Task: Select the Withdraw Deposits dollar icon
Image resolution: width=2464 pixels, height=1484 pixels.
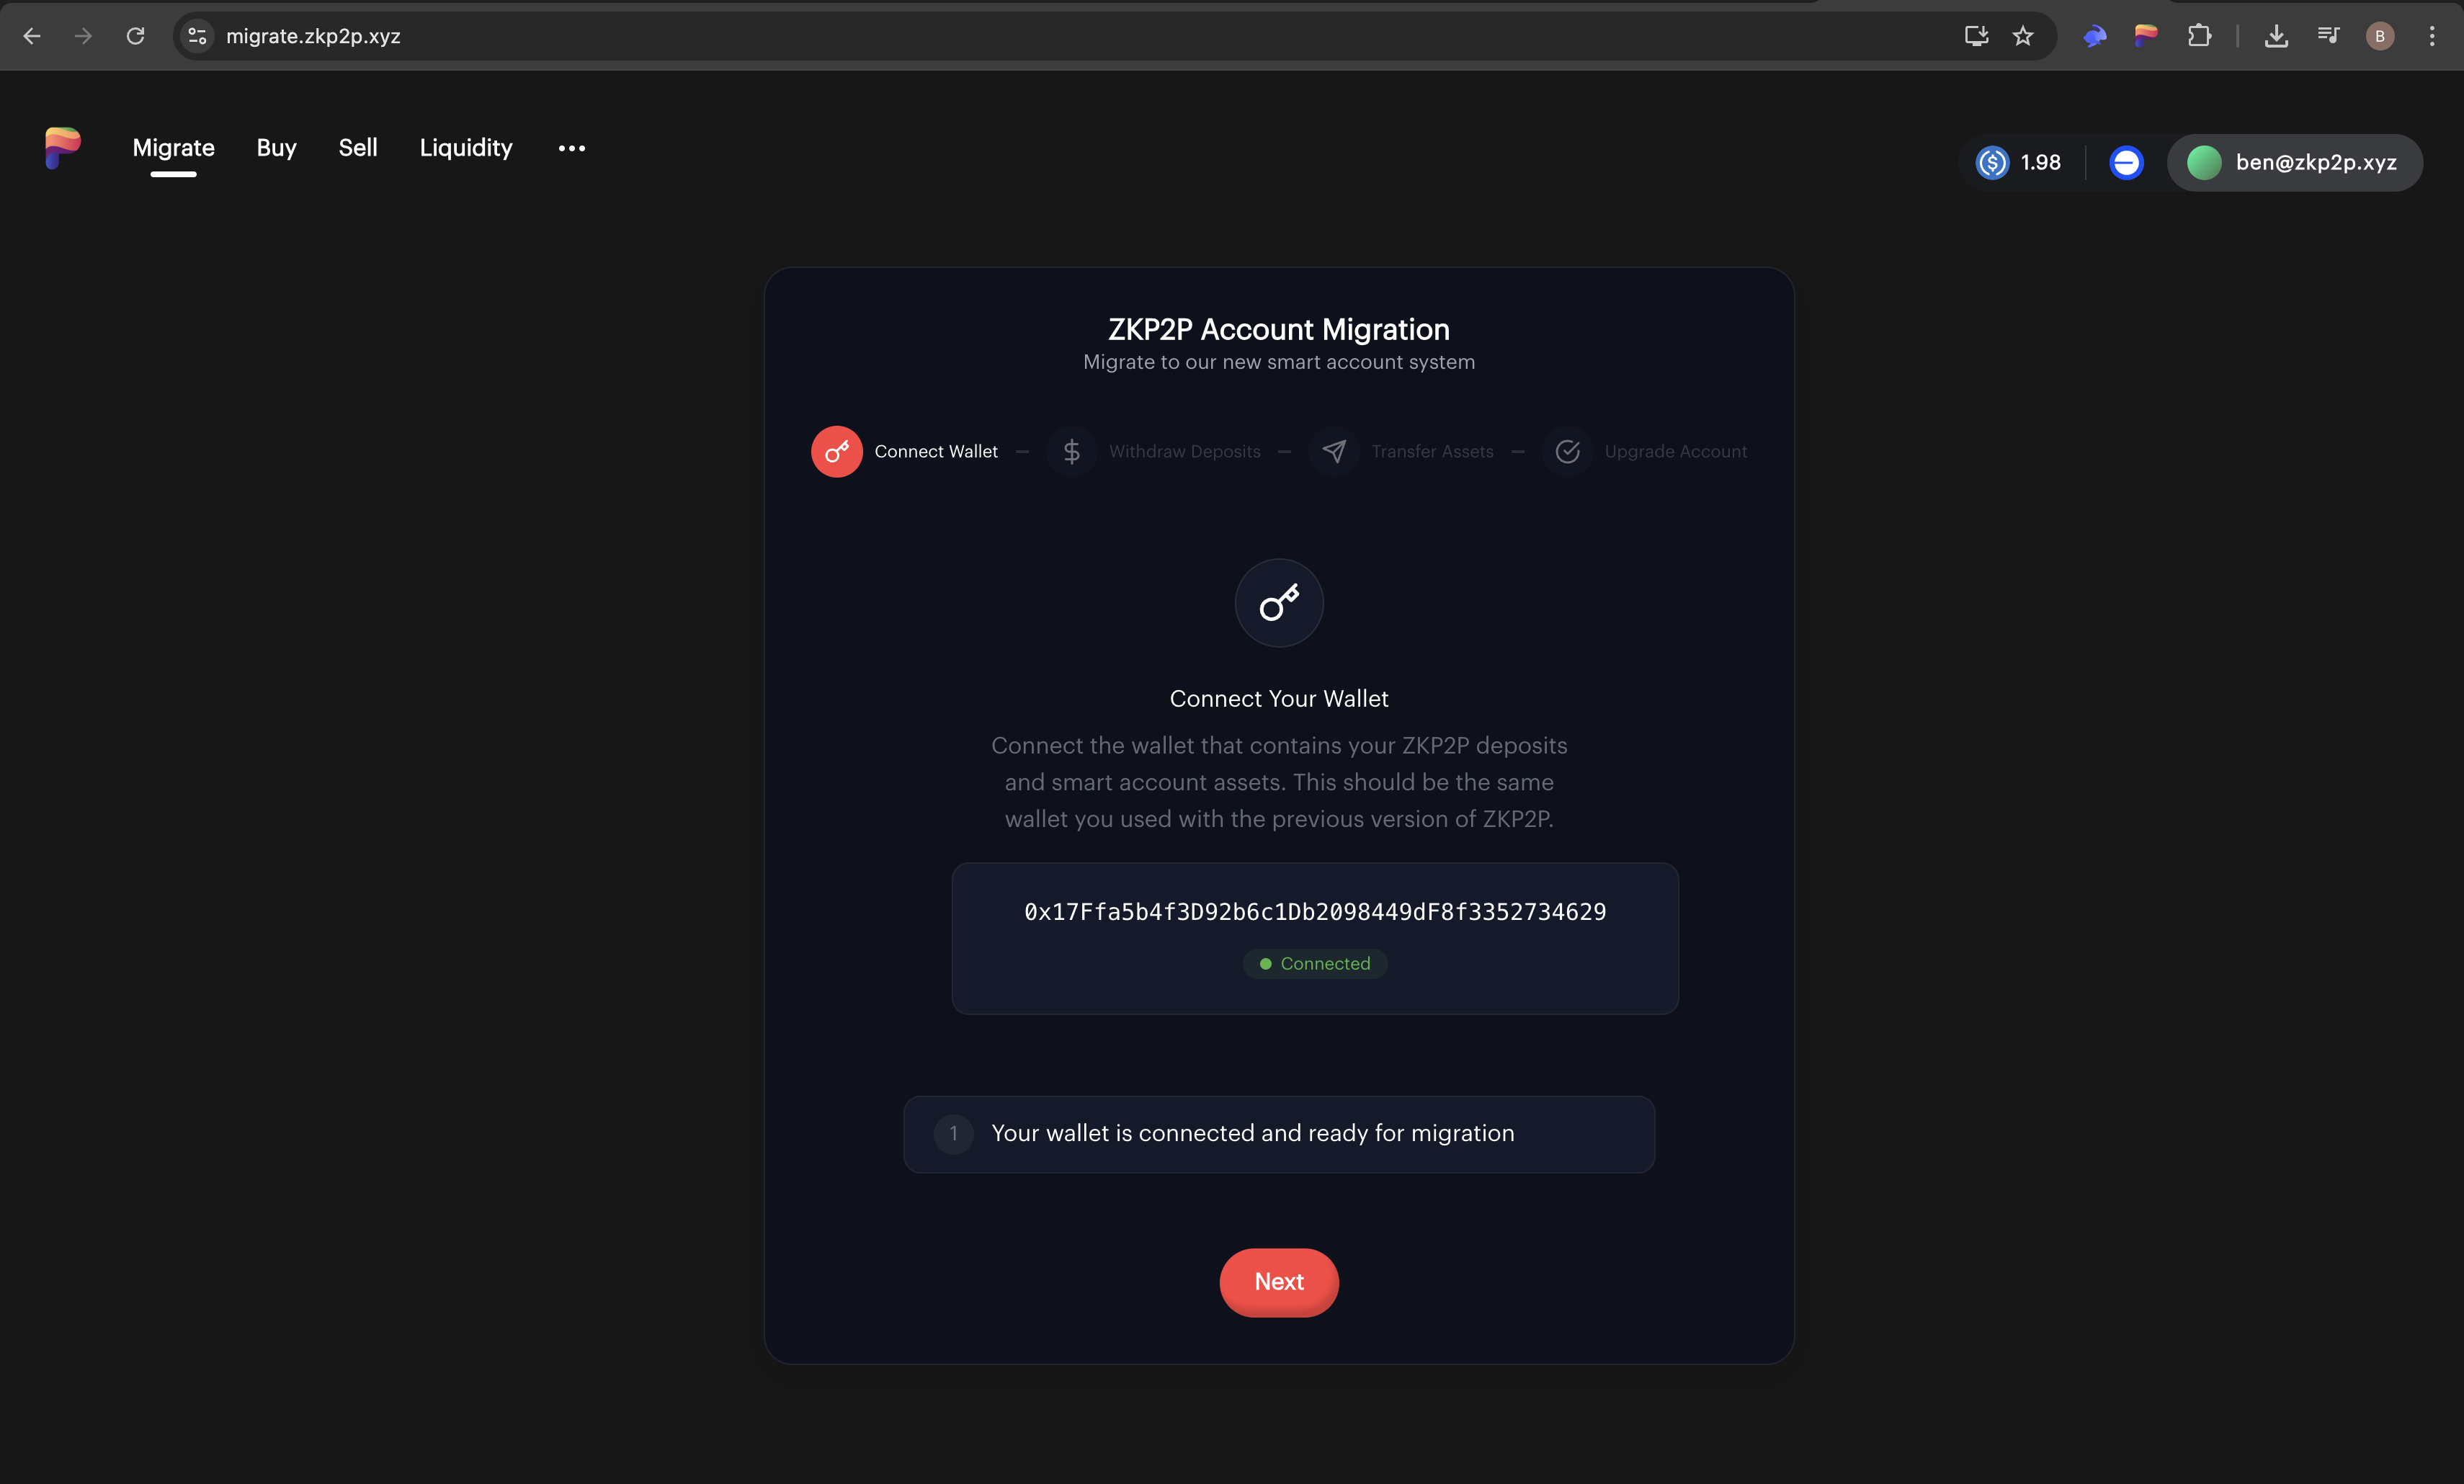Action: (1072, 452)
